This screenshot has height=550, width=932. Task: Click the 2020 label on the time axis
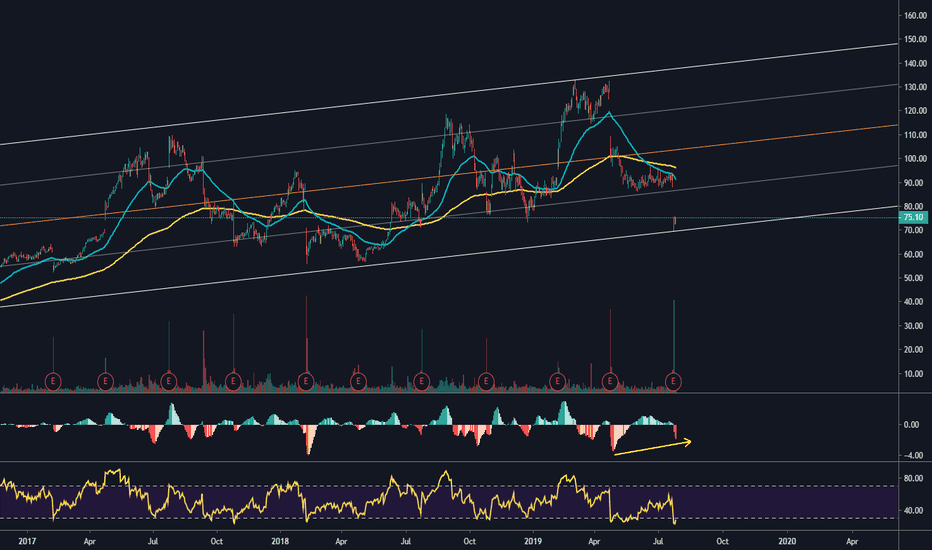787,541
